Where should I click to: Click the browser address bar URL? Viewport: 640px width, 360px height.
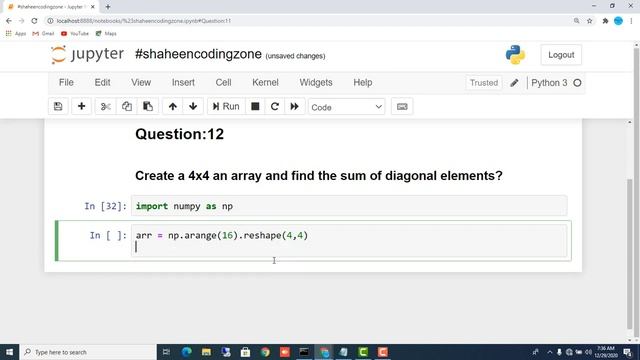pyautogui.click(x=144, y=21)
